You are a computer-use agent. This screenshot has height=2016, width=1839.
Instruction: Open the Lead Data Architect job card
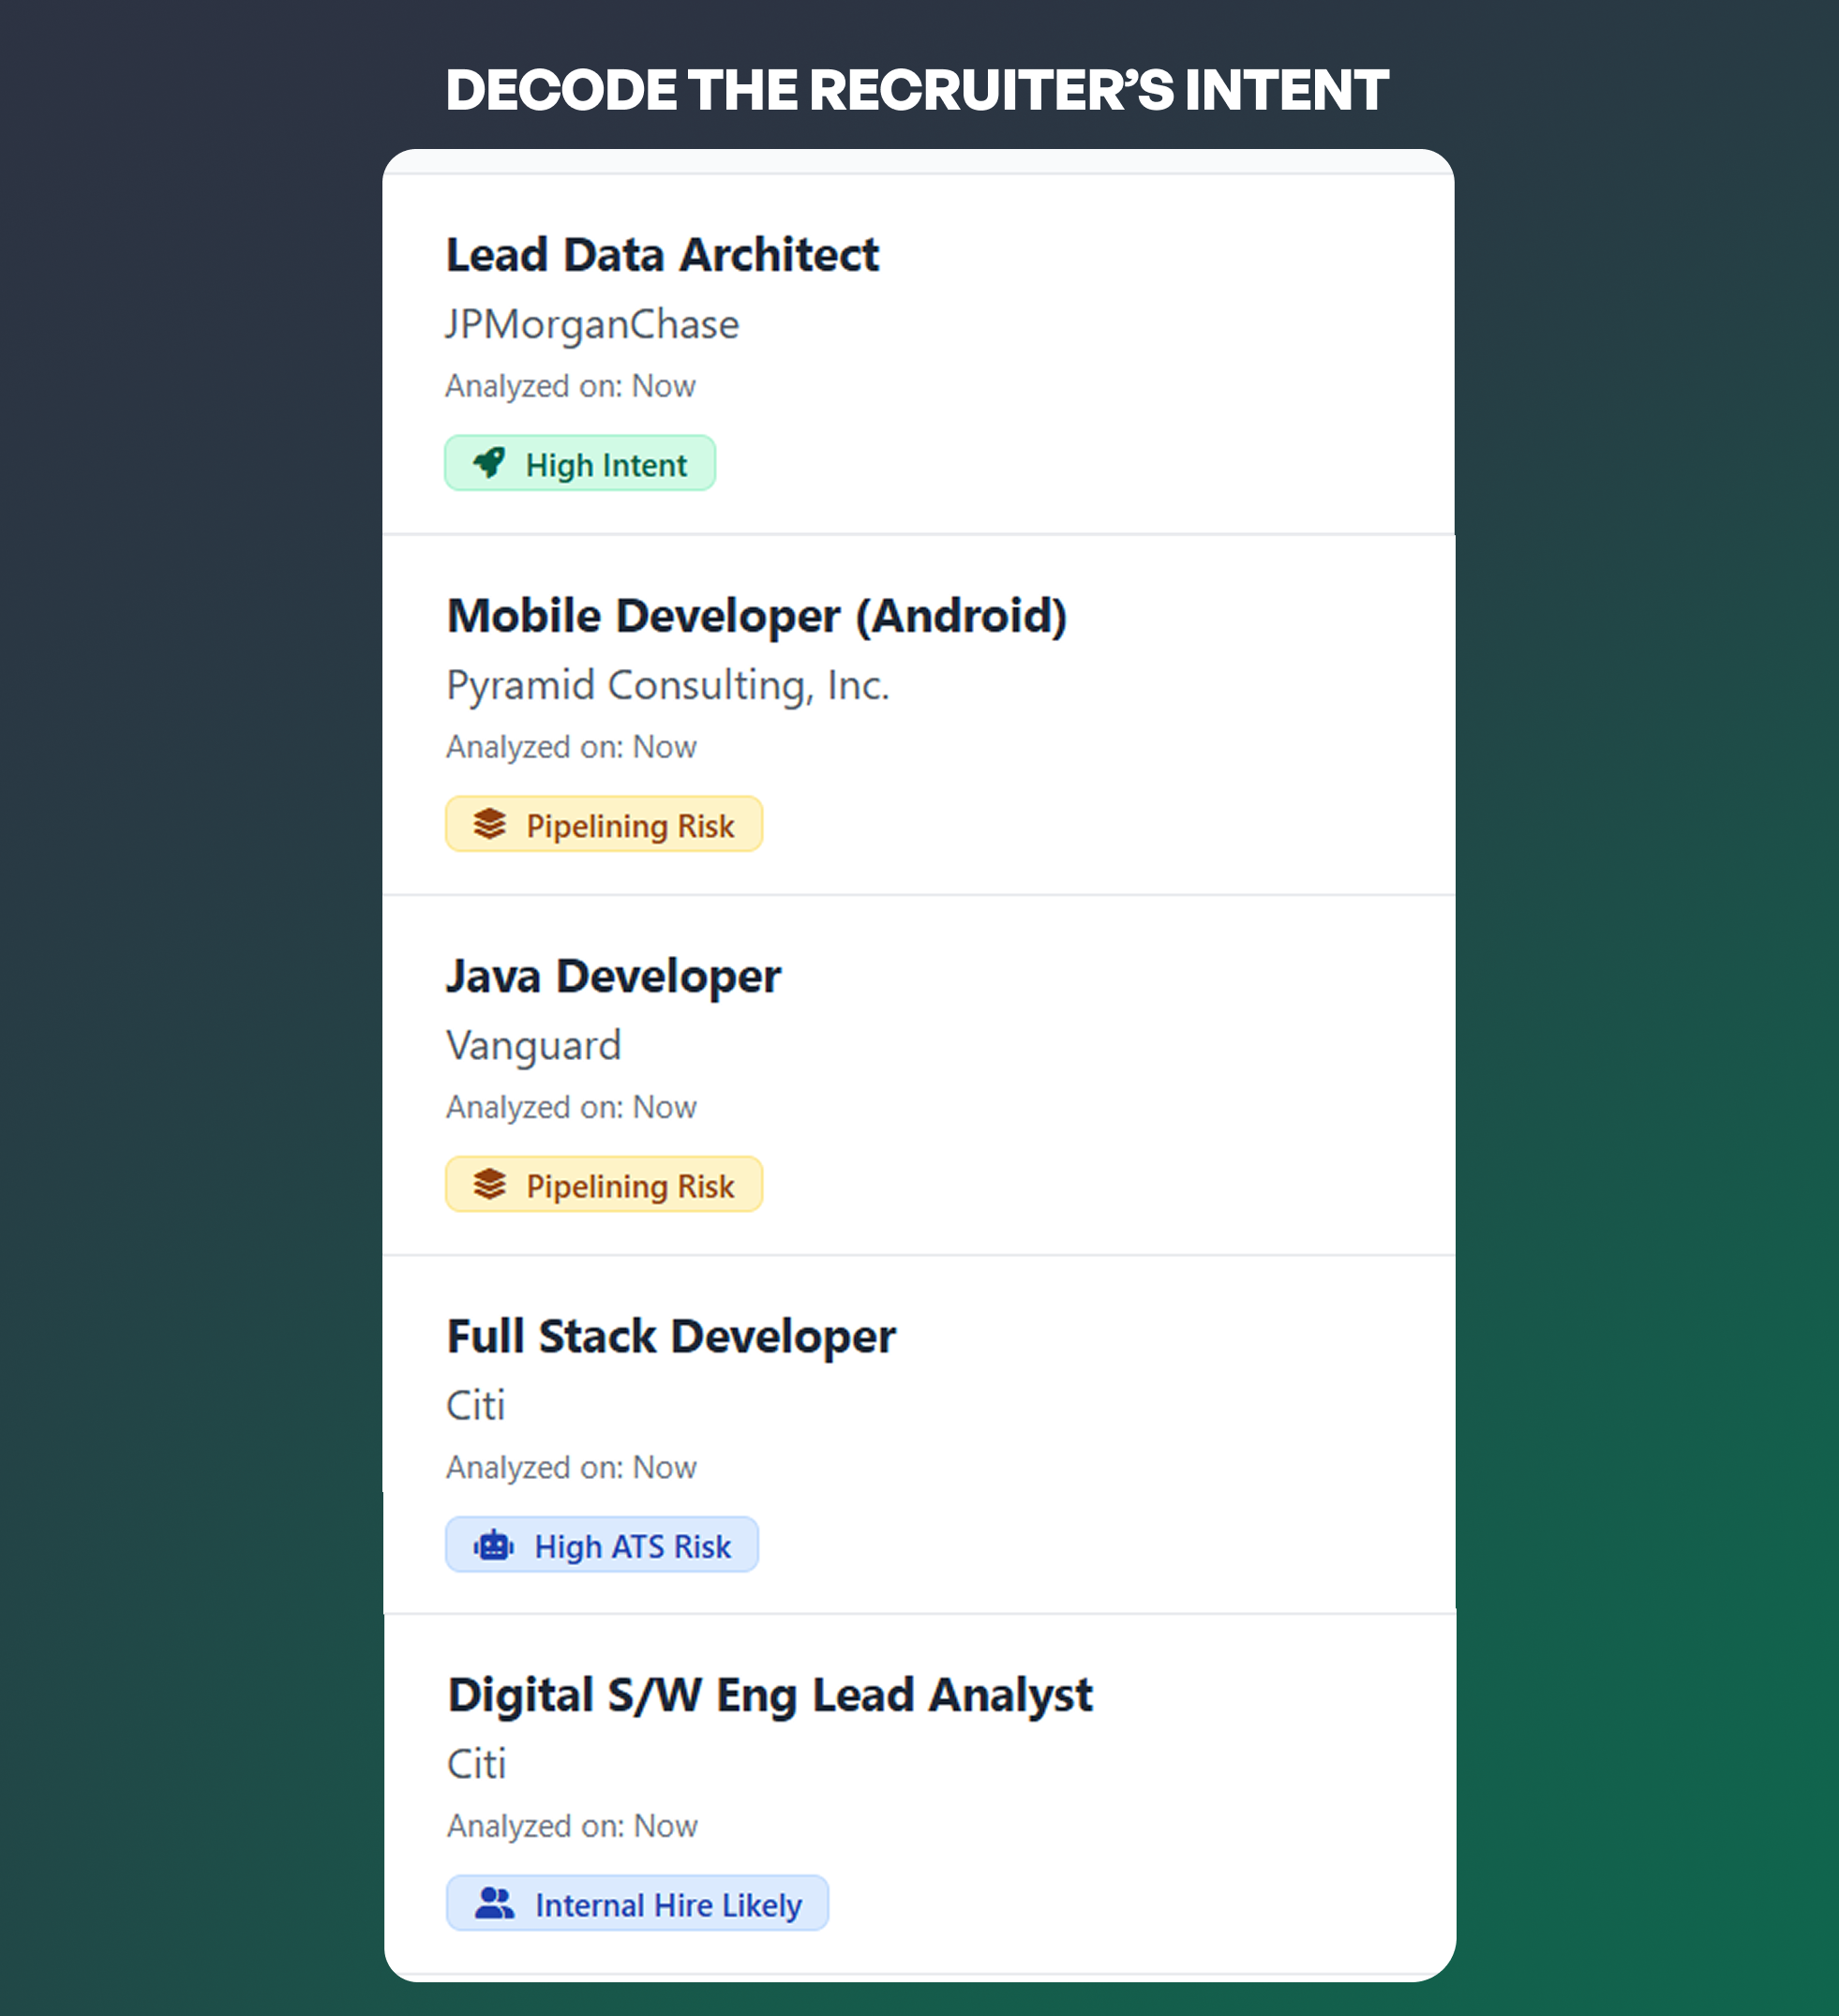(x=919, y=350)
